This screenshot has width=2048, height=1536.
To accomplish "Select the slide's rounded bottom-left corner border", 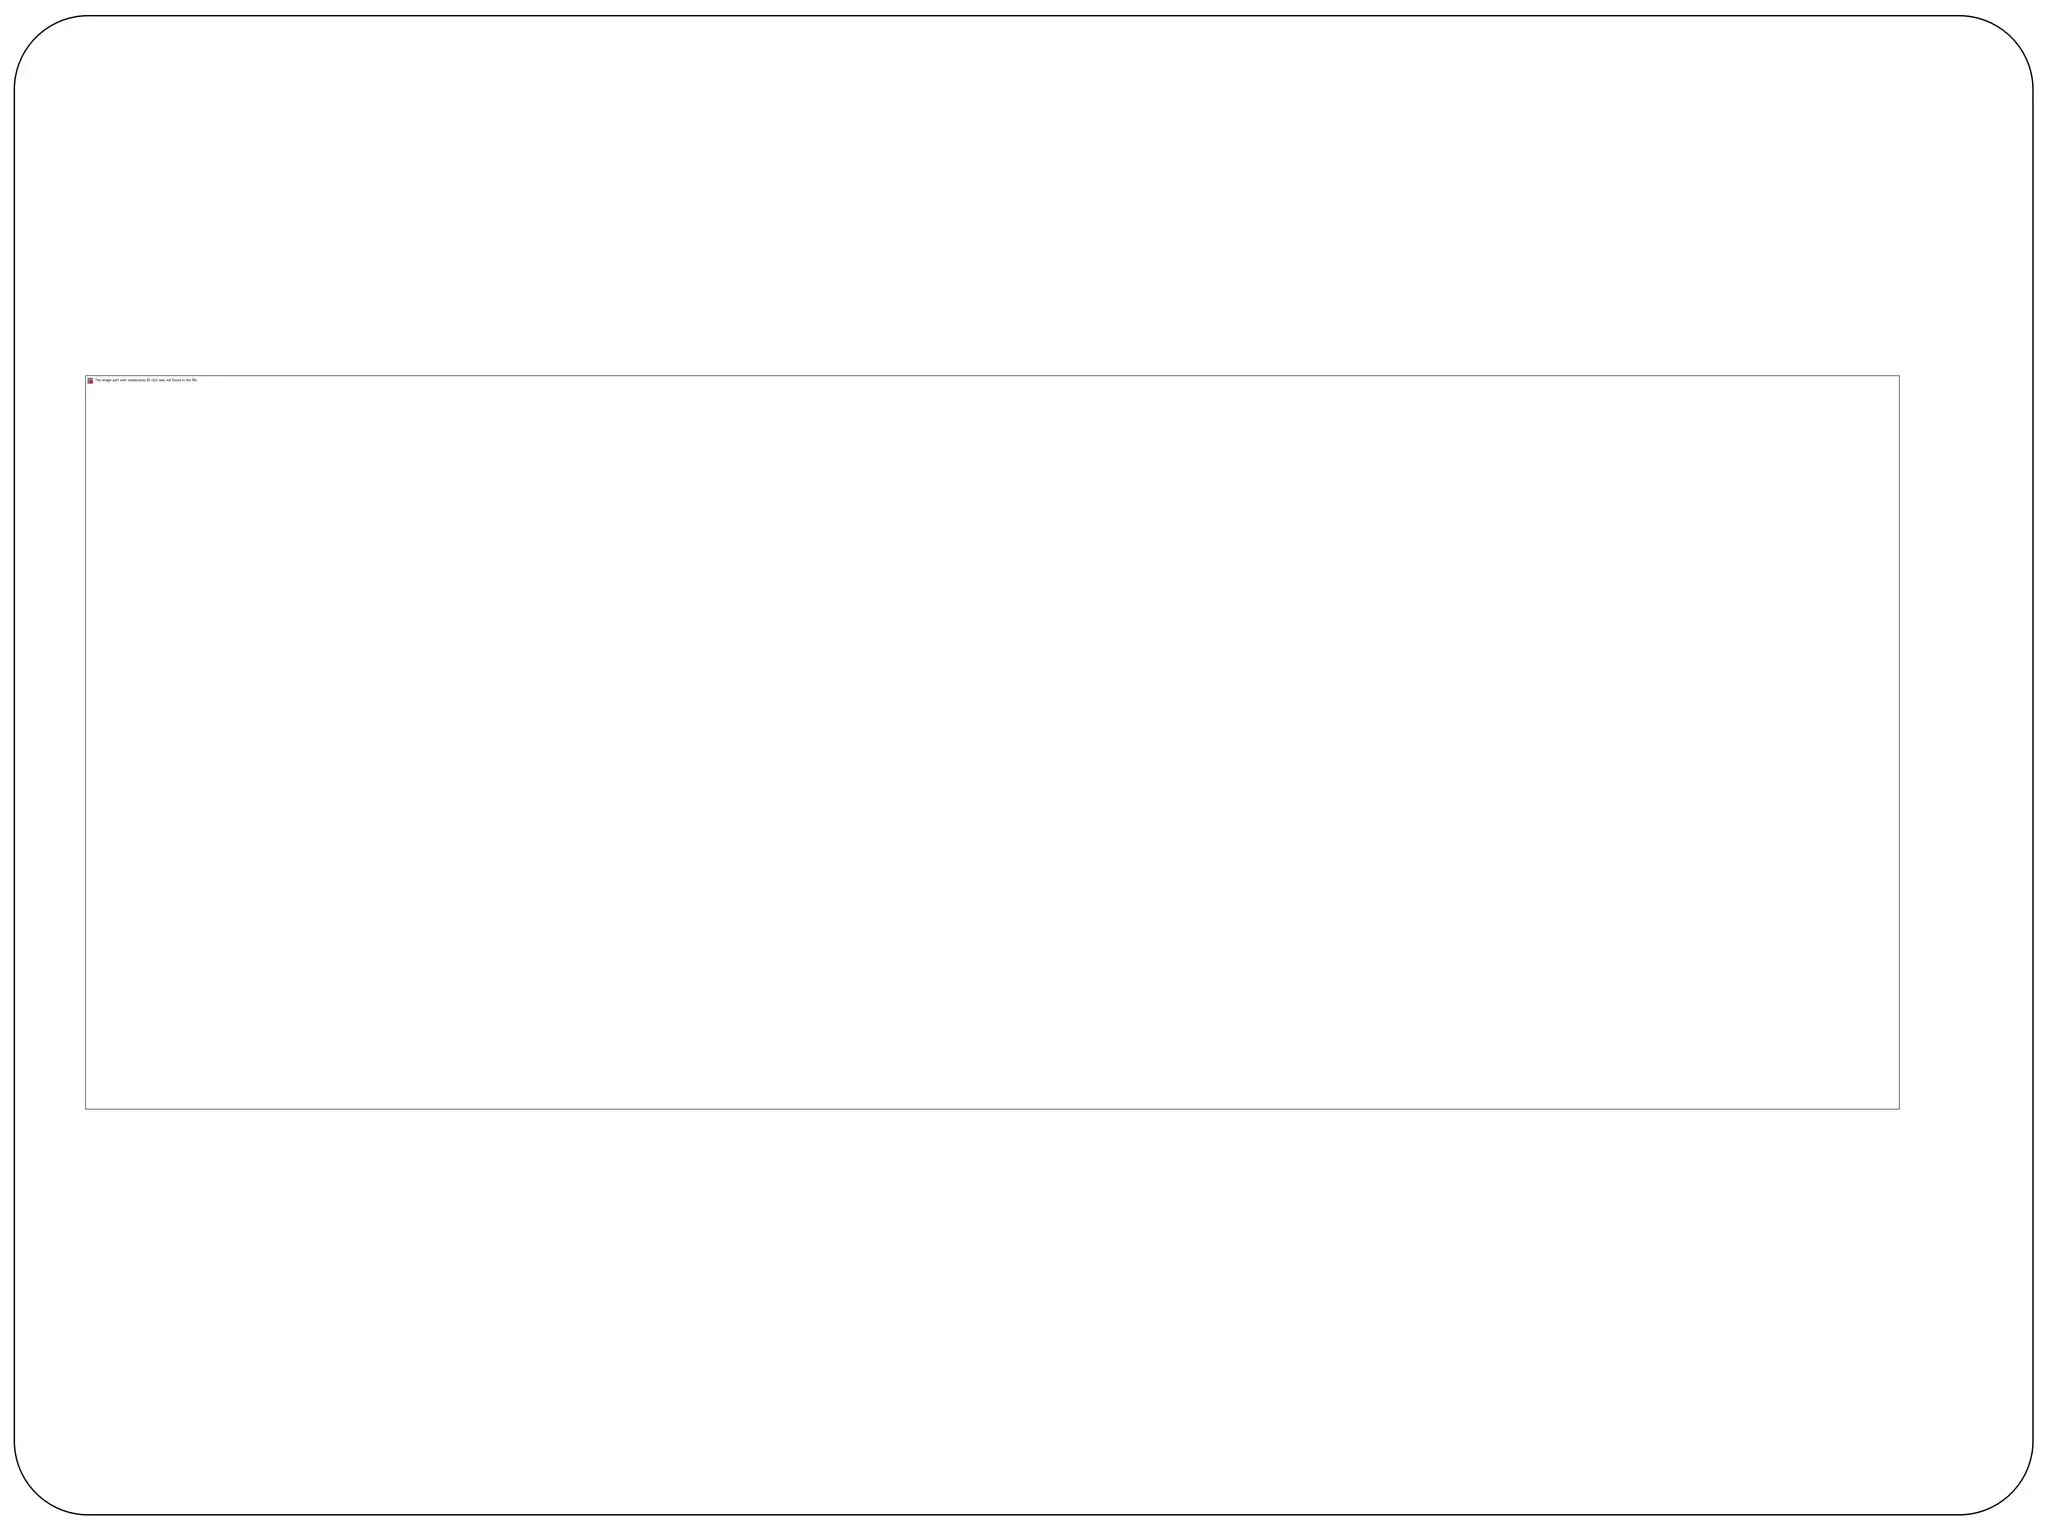I will pyautogui.click(x=36, y=1493).
